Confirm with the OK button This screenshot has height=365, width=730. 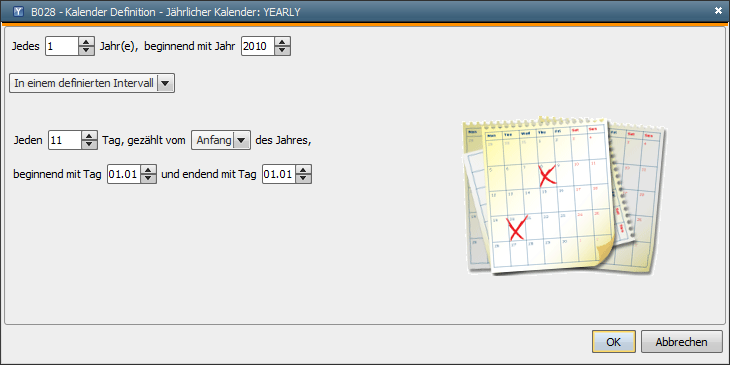[x=614, y=342]
